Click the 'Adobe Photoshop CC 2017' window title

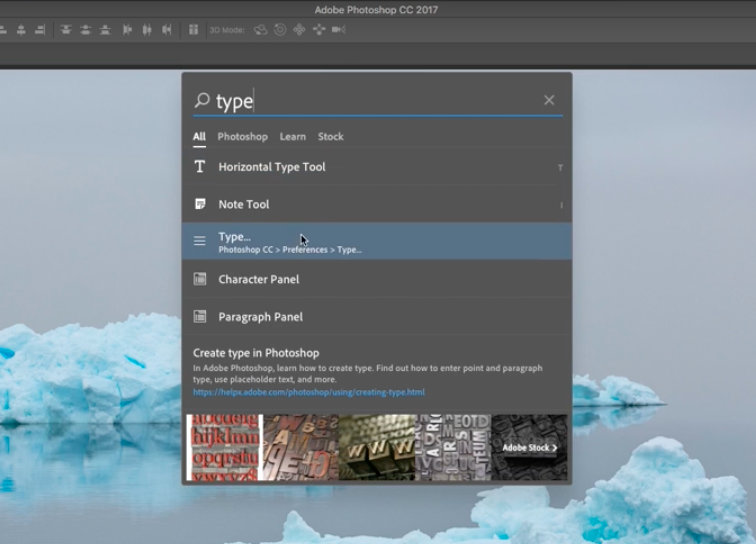tap(377, 10)
